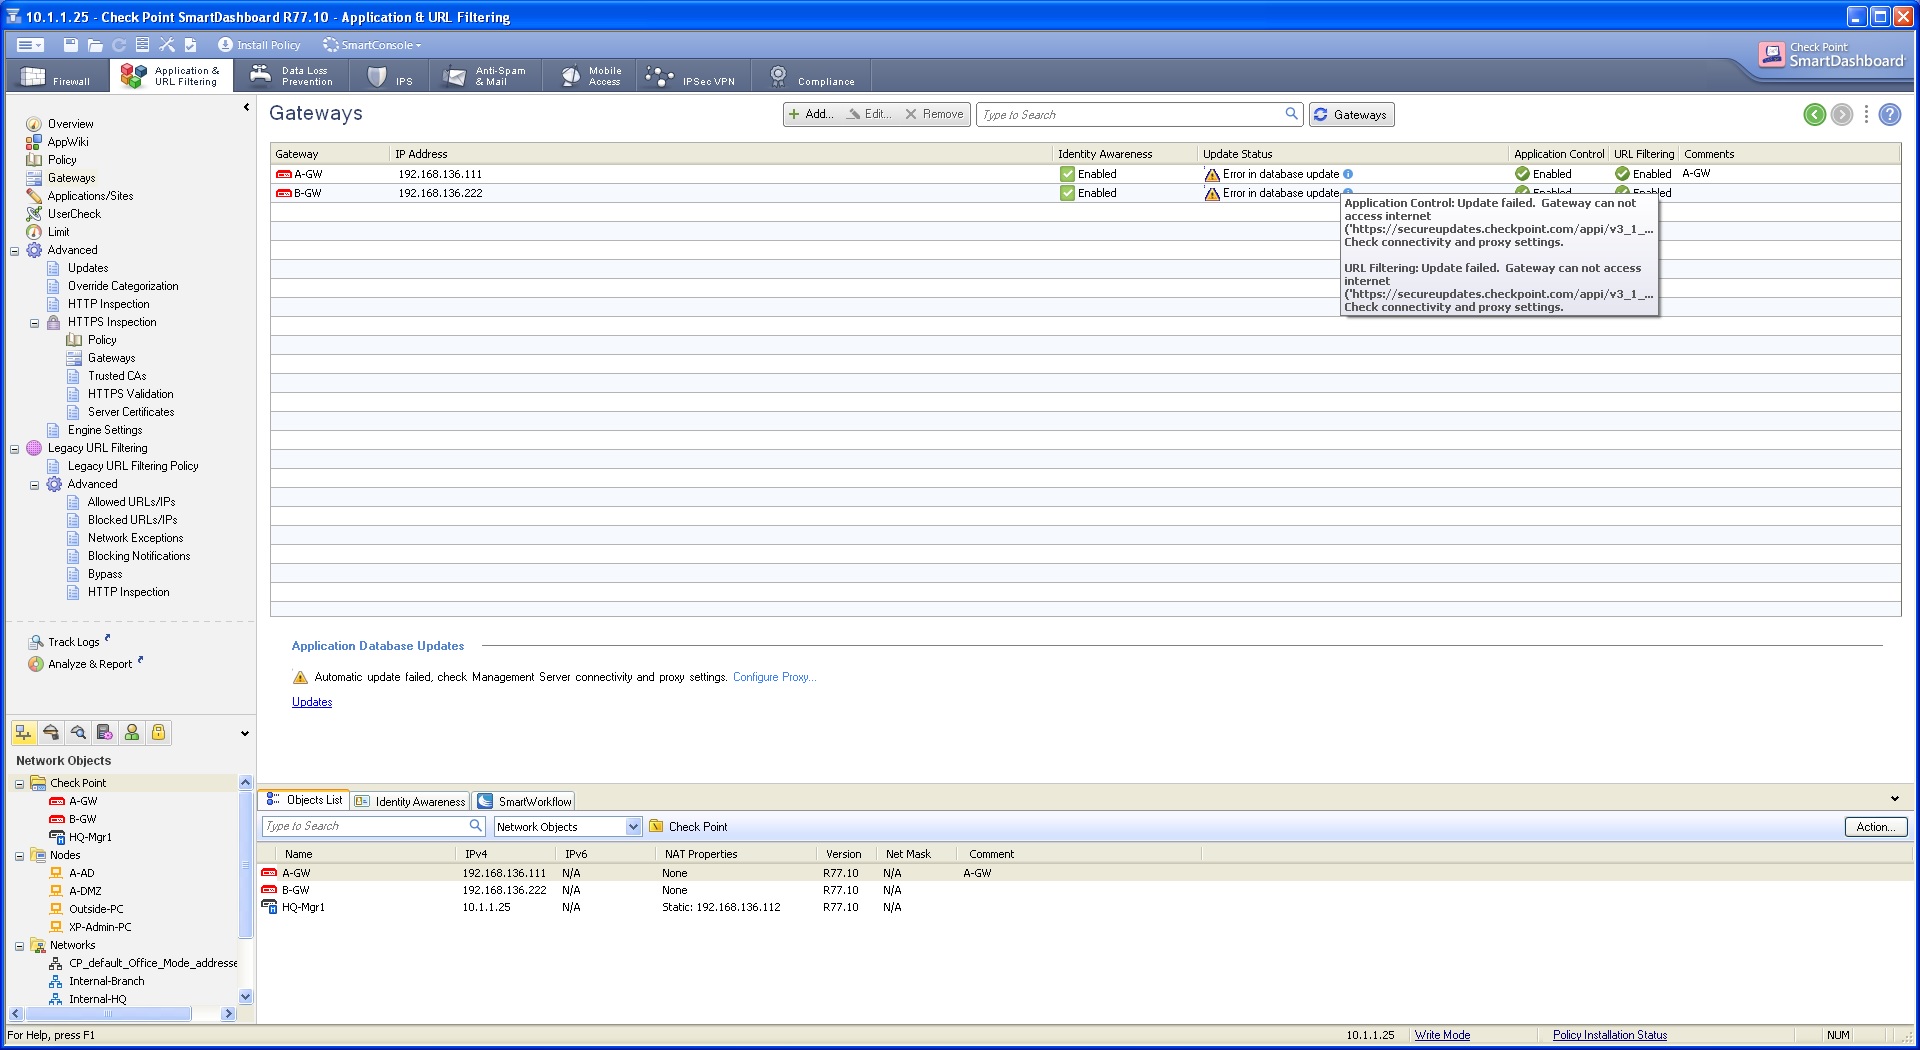
Task: Open the SmartConsole dropdown menu
Action: pyautogui.click(x=372, y=45)
